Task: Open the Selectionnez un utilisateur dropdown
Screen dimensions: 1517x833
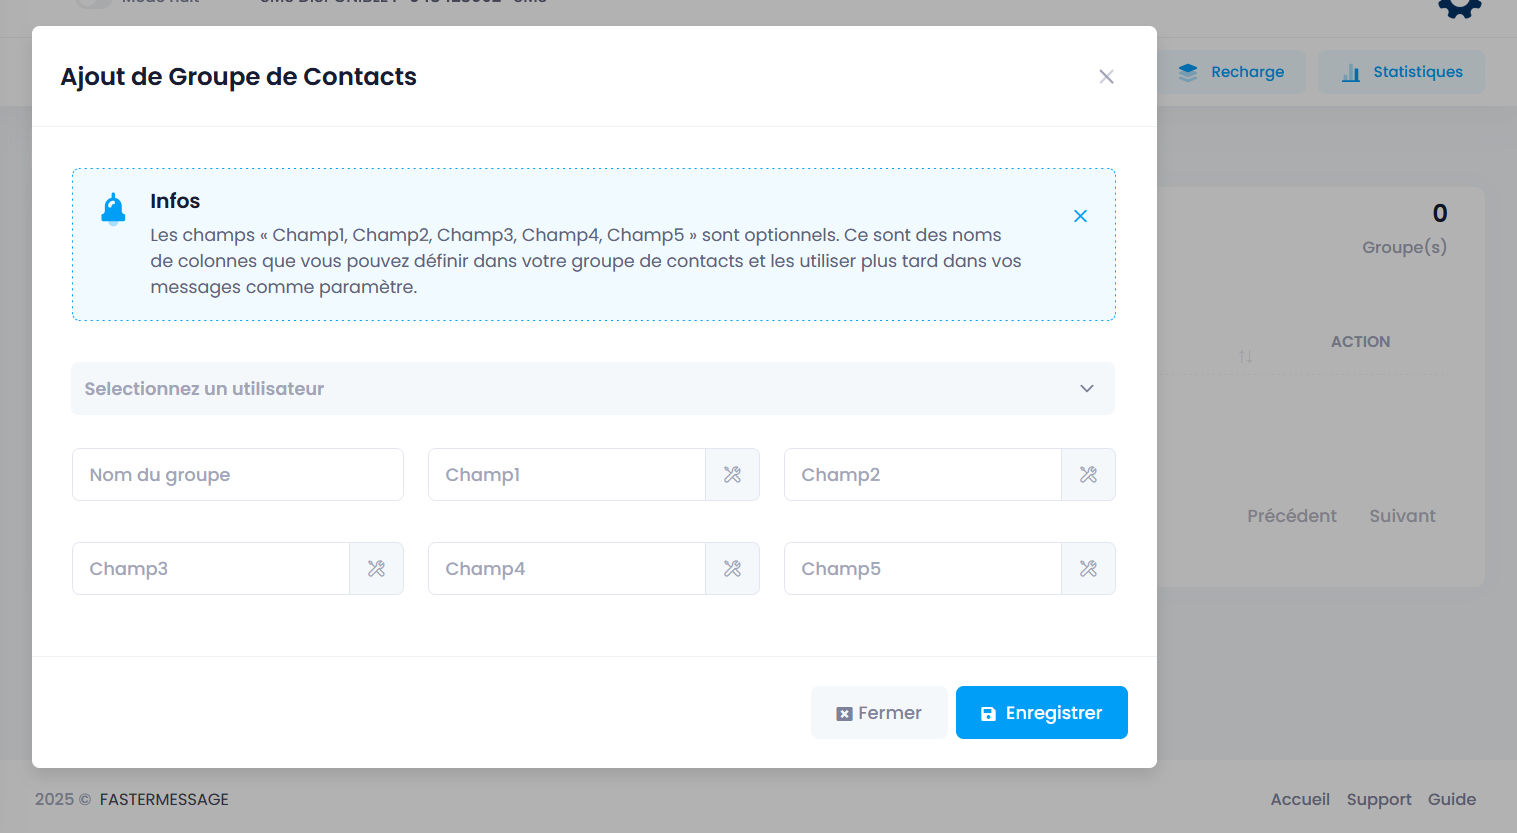Action: (592, 389)
